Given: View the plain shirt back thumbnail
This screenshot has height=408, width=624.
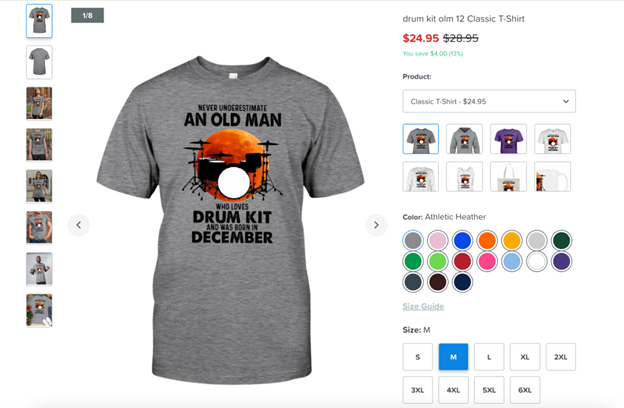Looking at the screenshot, I should [39, 62].
